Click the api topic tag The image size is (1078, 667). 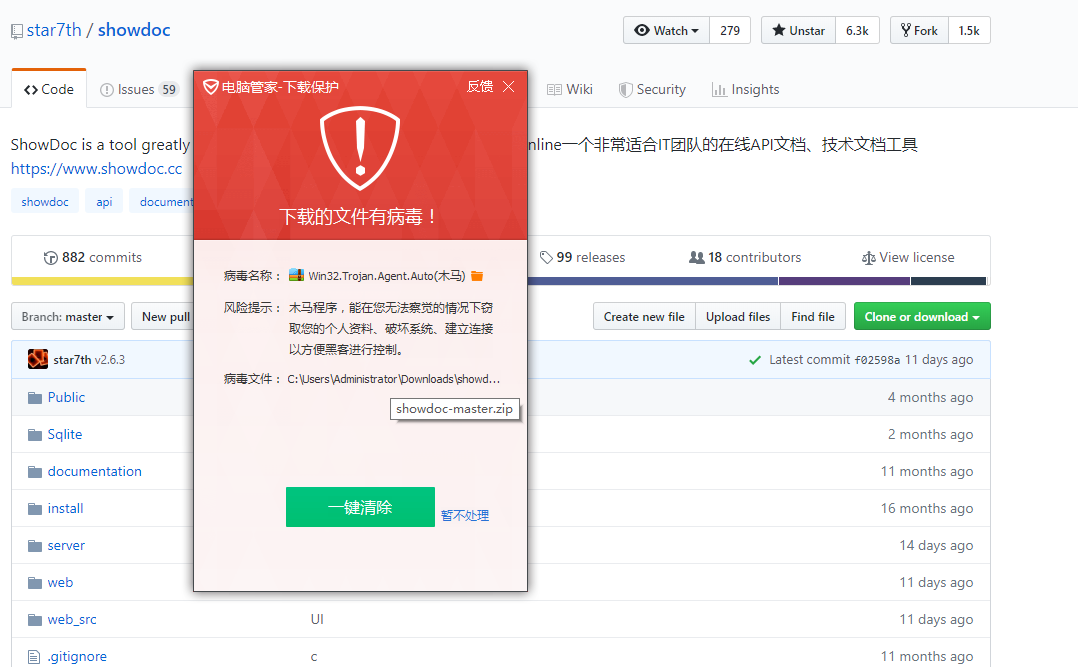click(104, 201)
